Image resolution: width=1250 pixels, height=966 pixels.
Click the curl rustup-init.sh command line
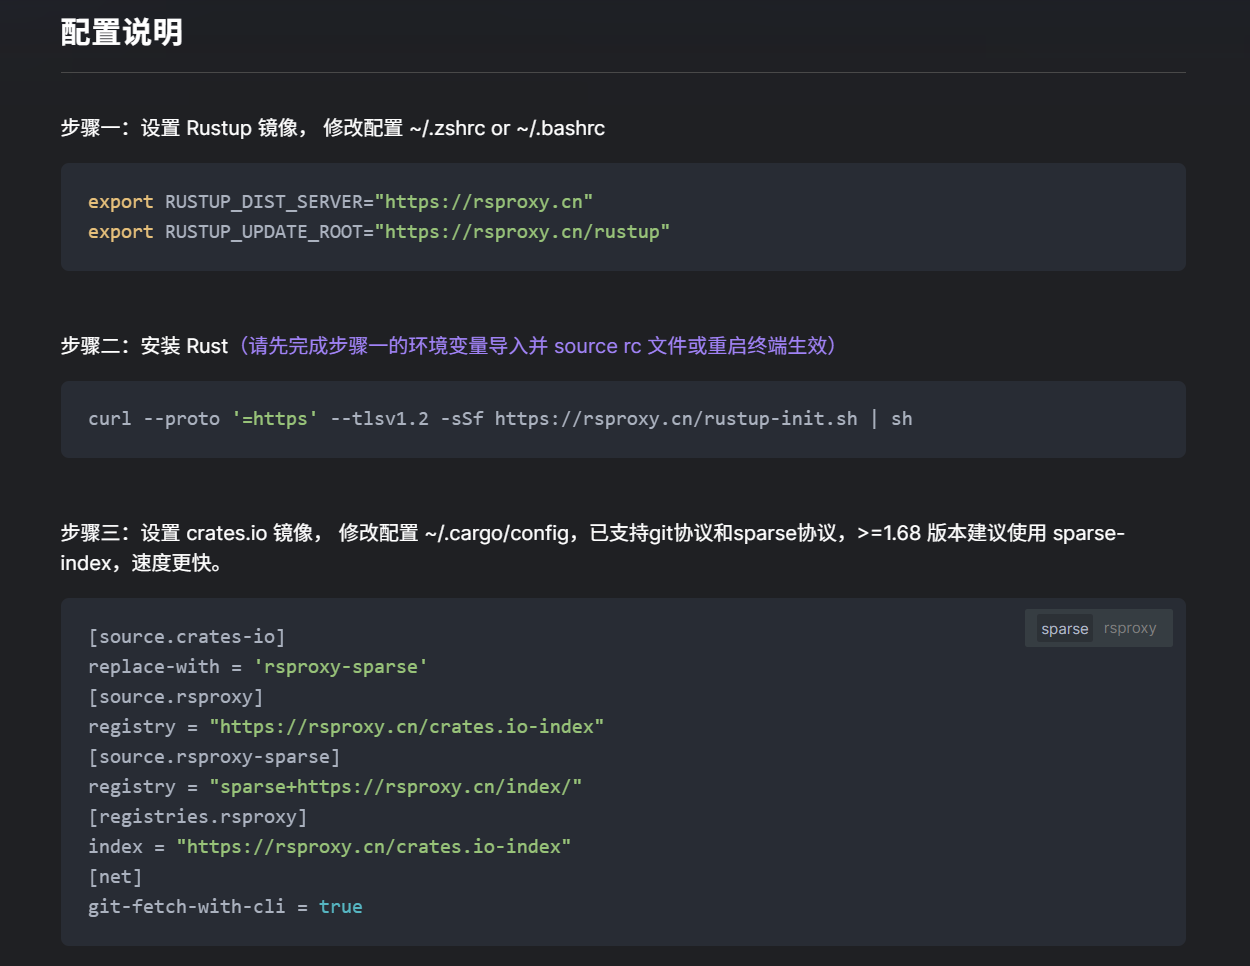point(500,419)
